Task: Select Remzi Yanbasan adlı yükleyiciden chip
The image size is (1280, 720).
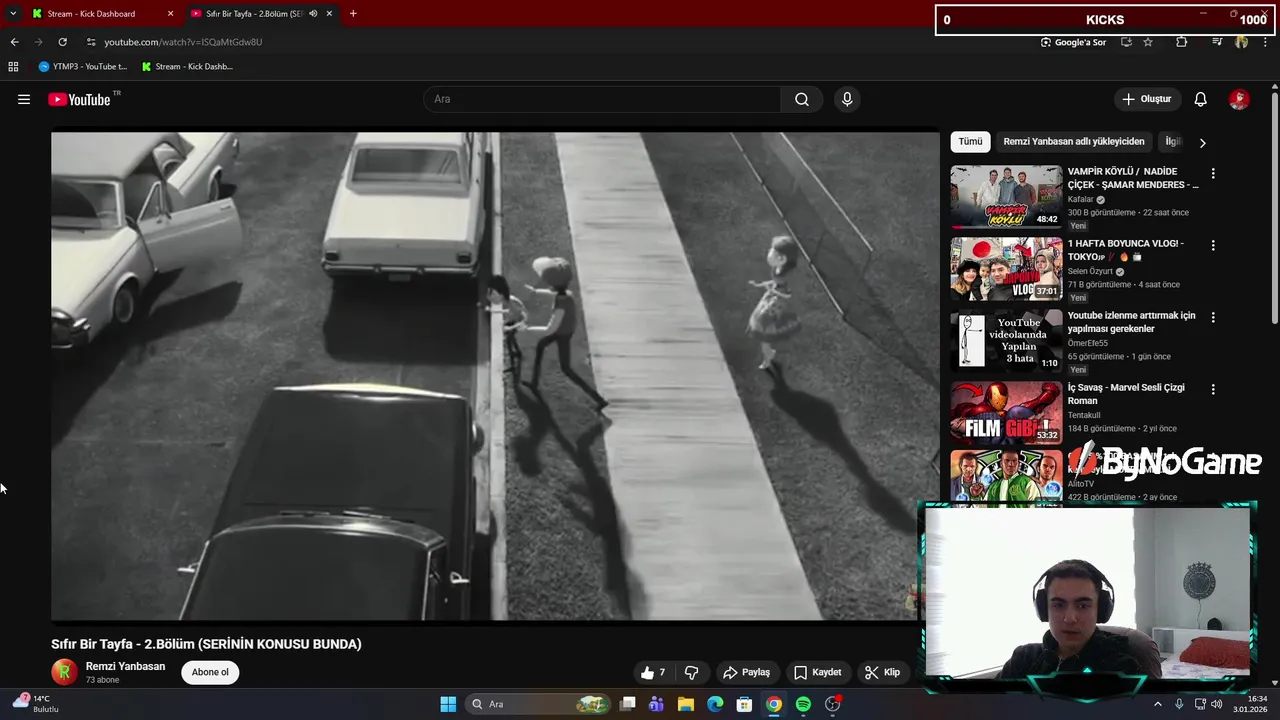Action: (1074, 142)
